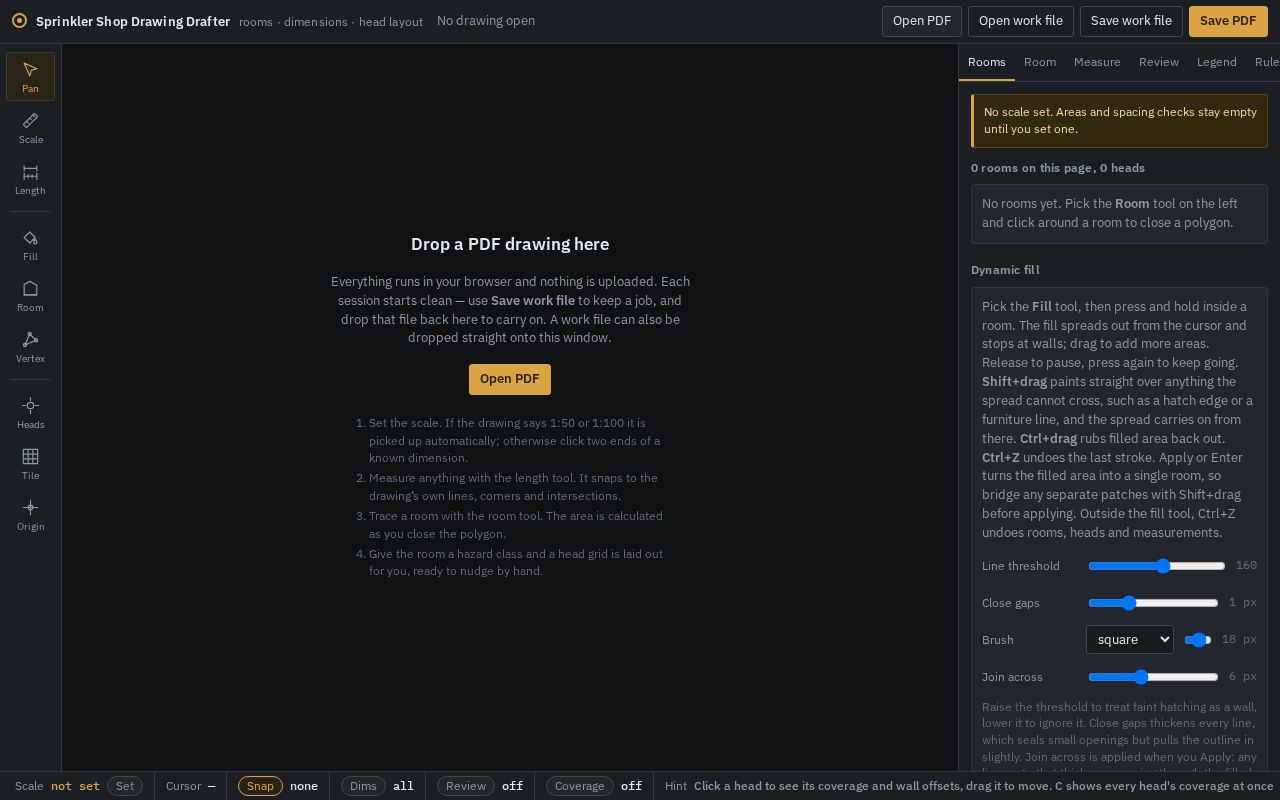Adjust the Brush size slider
1280x800 pixels.
(1198, 640)
